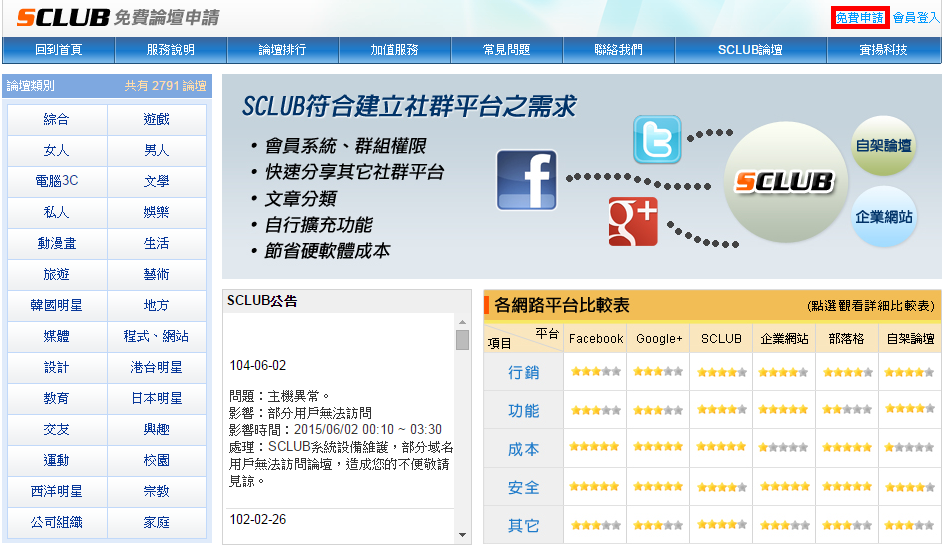Screen dimensions: 944x547
Task: Click the Twitter bird icon in banner
Action: point(657,140)
